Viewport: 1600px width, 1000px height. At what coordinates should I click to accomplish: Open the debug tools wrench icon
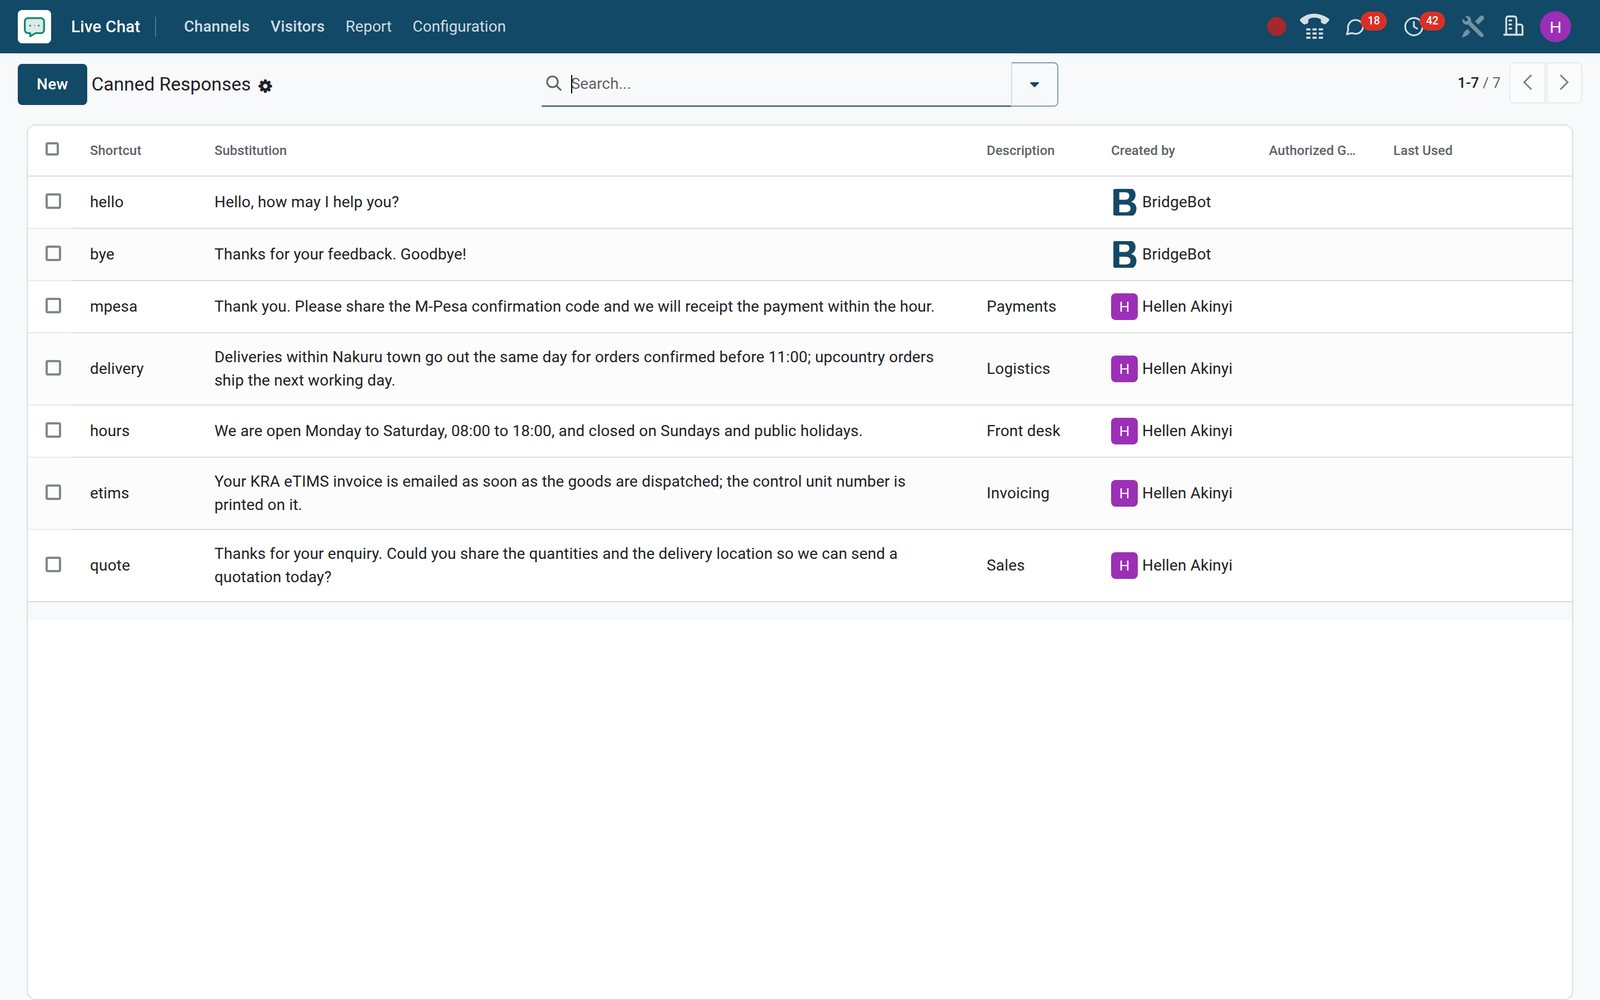[x=1472, y=26]
